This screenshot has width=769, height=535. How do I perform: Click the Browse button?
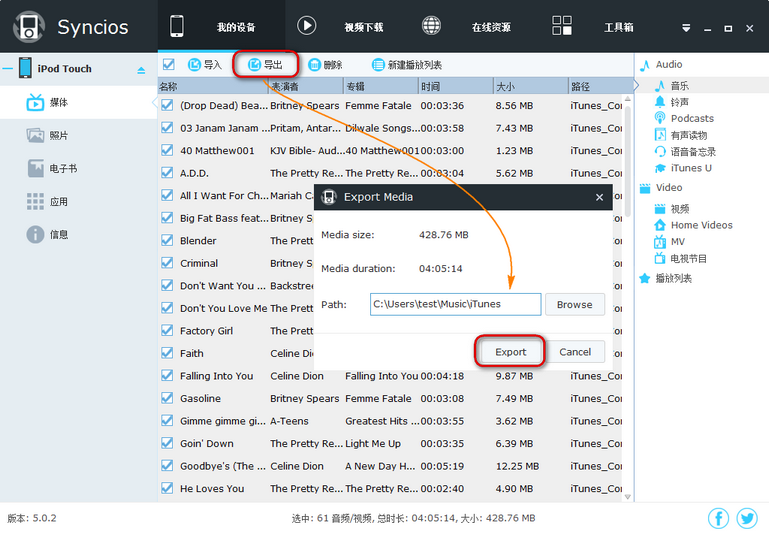[574, 305]
